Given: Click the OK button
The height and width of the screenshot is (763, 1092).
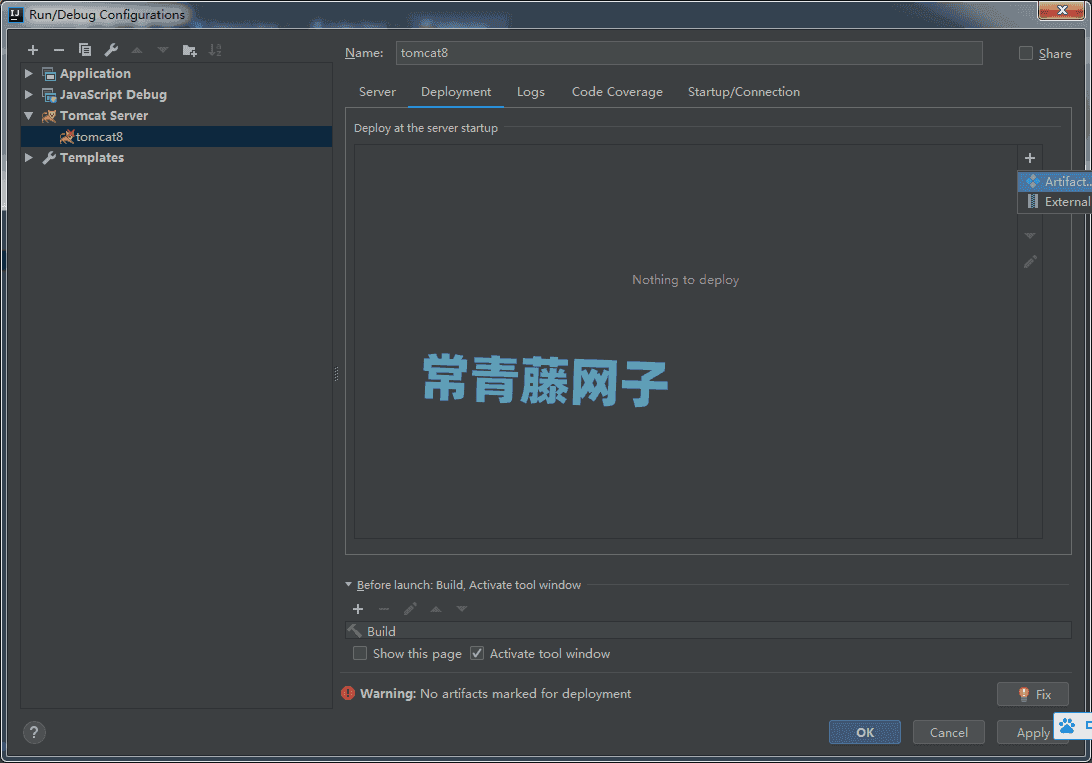Looking at the screenshot, I should point(865,732).
